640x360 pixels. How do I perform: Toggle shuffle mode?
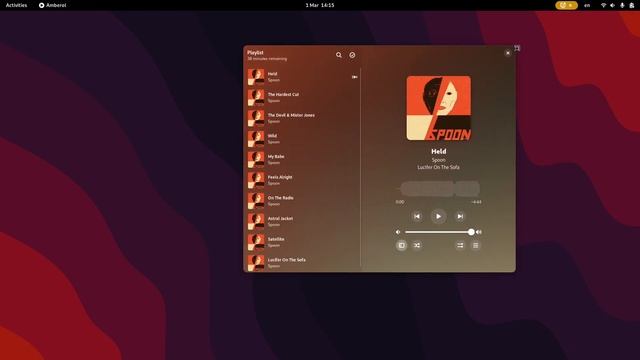(417, 245)
